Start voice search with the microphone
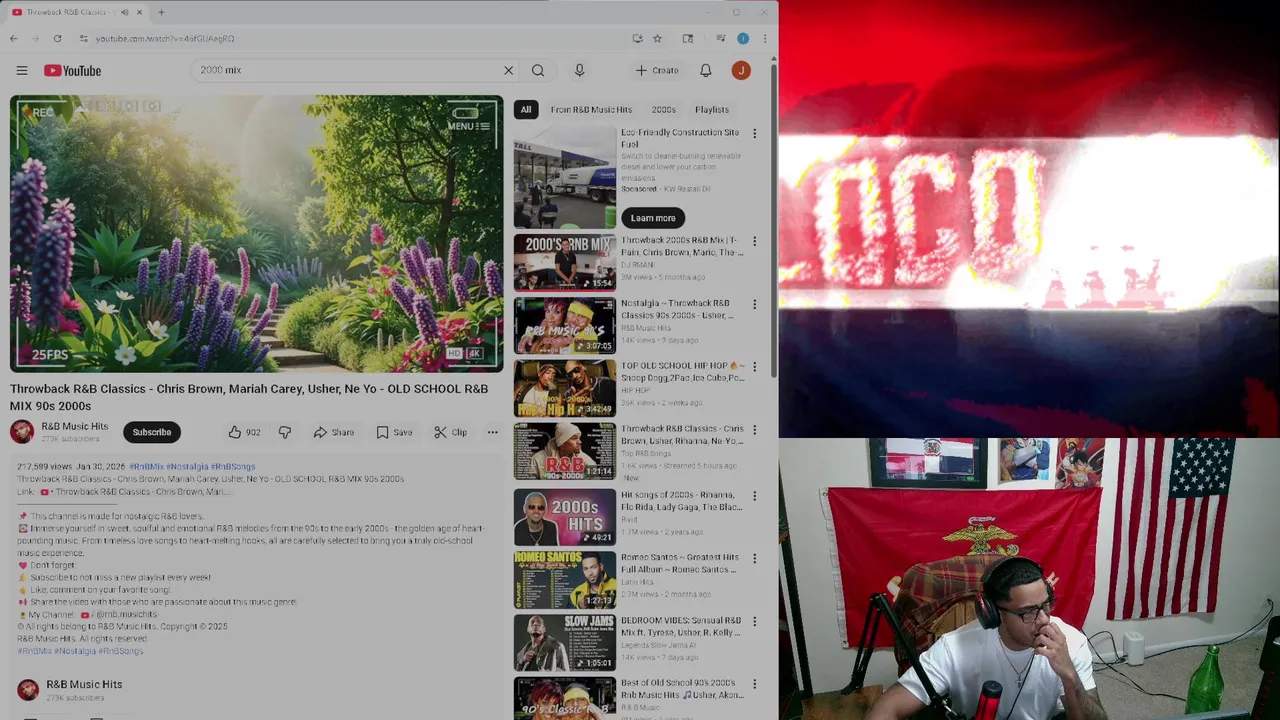1280x720 pixels. click(579, 70)
